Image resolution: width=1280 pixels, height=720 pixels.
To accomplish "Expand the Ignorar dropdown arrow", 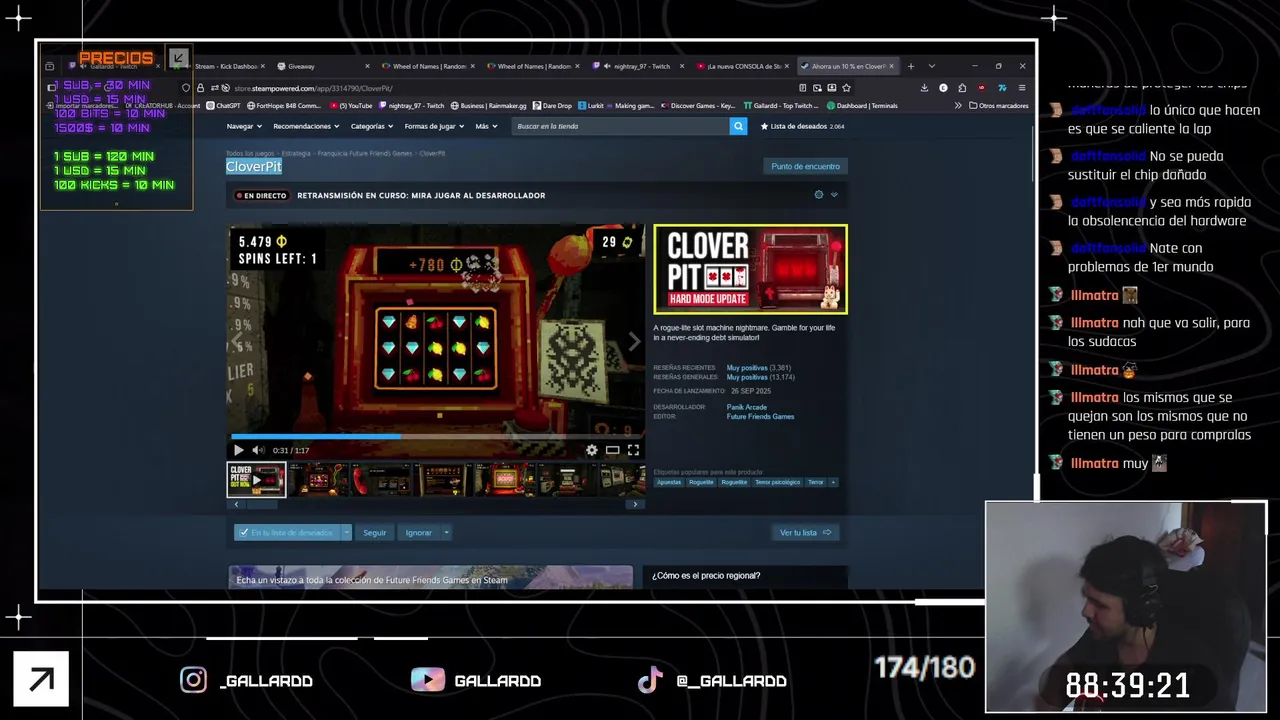I will (446, 532).
